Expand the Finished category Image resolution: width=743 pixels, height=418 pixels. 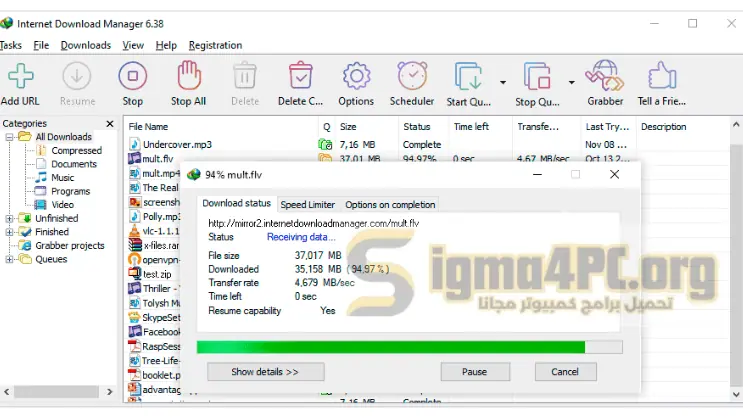point(9,232)
